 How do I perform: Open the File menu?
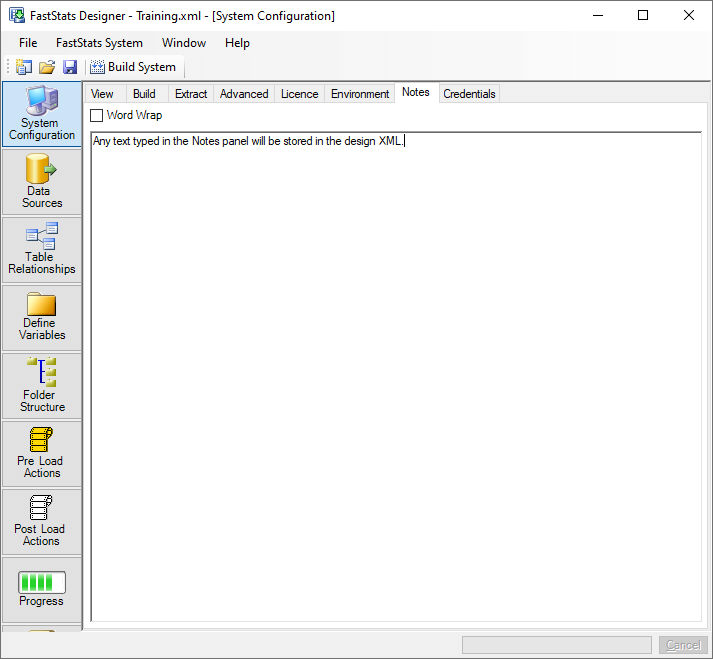28,43
